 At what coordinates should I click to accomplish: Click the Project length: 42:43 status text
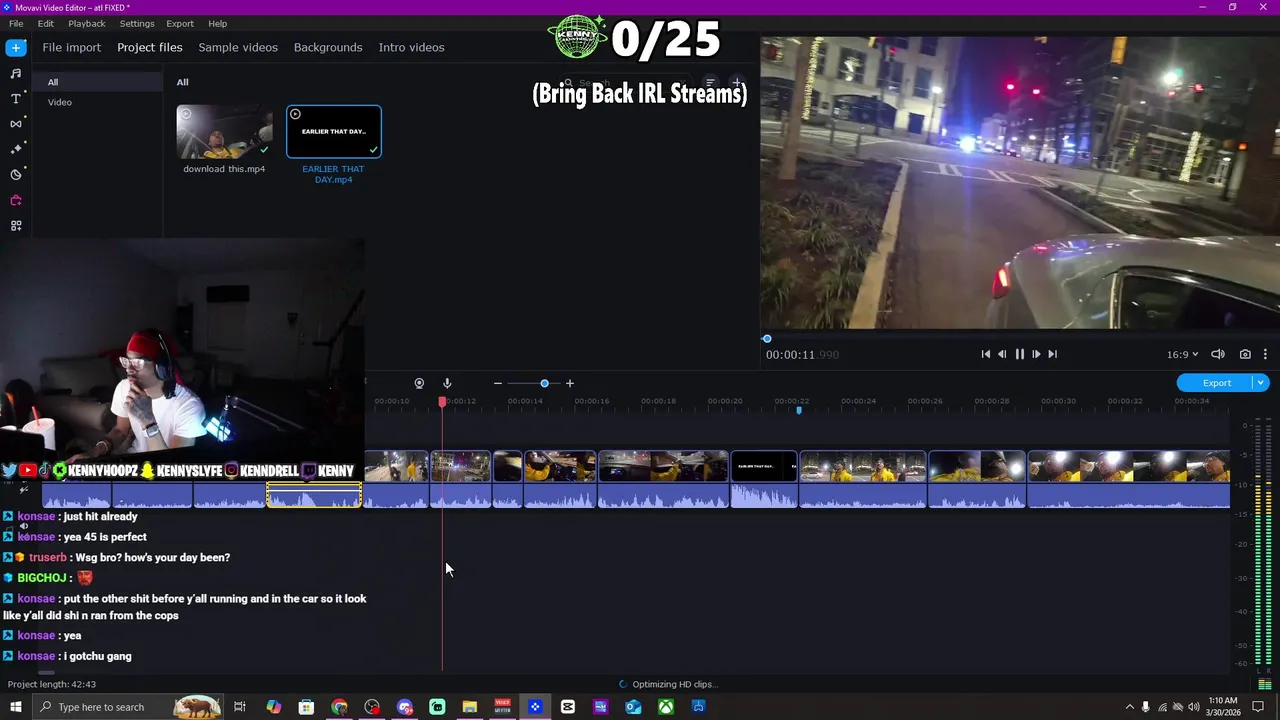point(52,684)
